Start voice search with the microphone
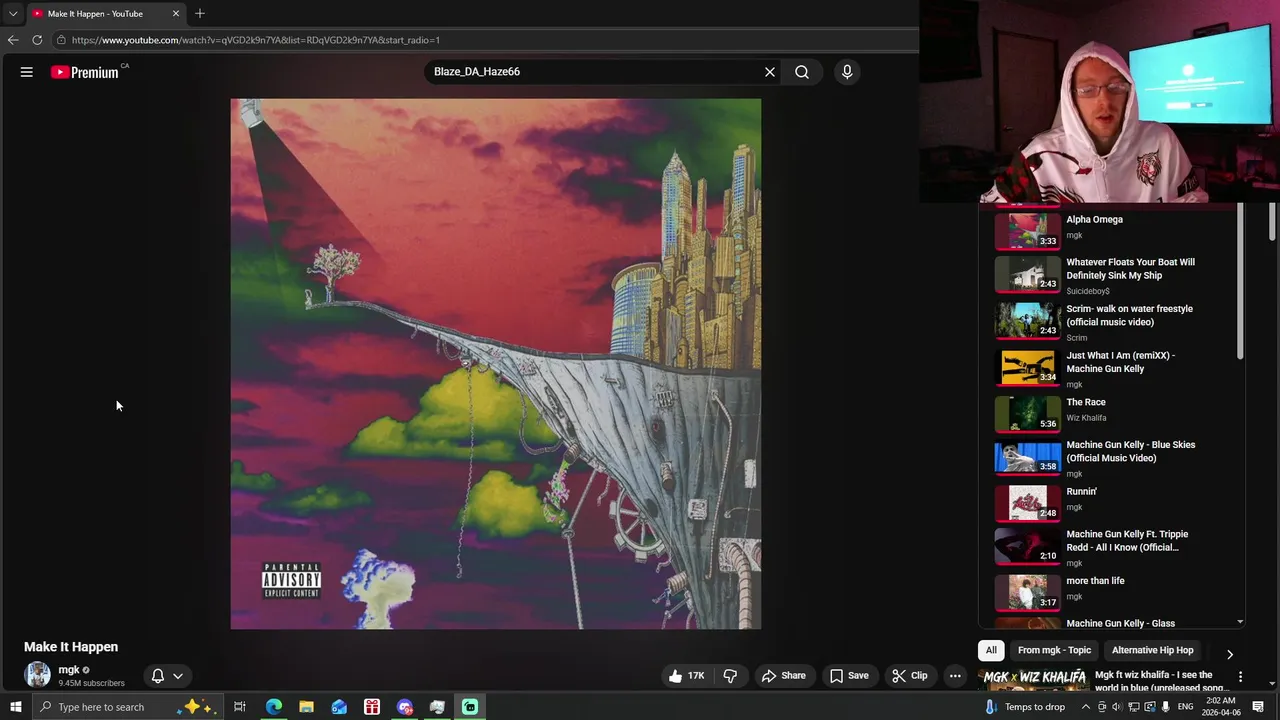Image resolution: width=1280 pixels, height=720 pixels. pyautogui.click(x=847, y=72)
